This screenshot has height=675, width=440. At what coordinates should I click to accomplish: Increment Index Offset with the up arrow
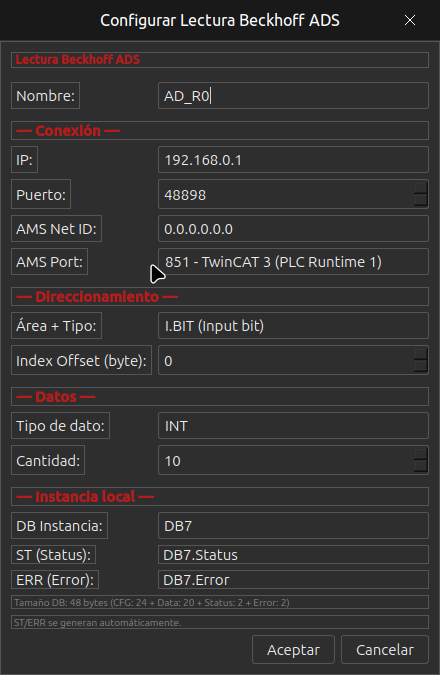coord(420,354)
